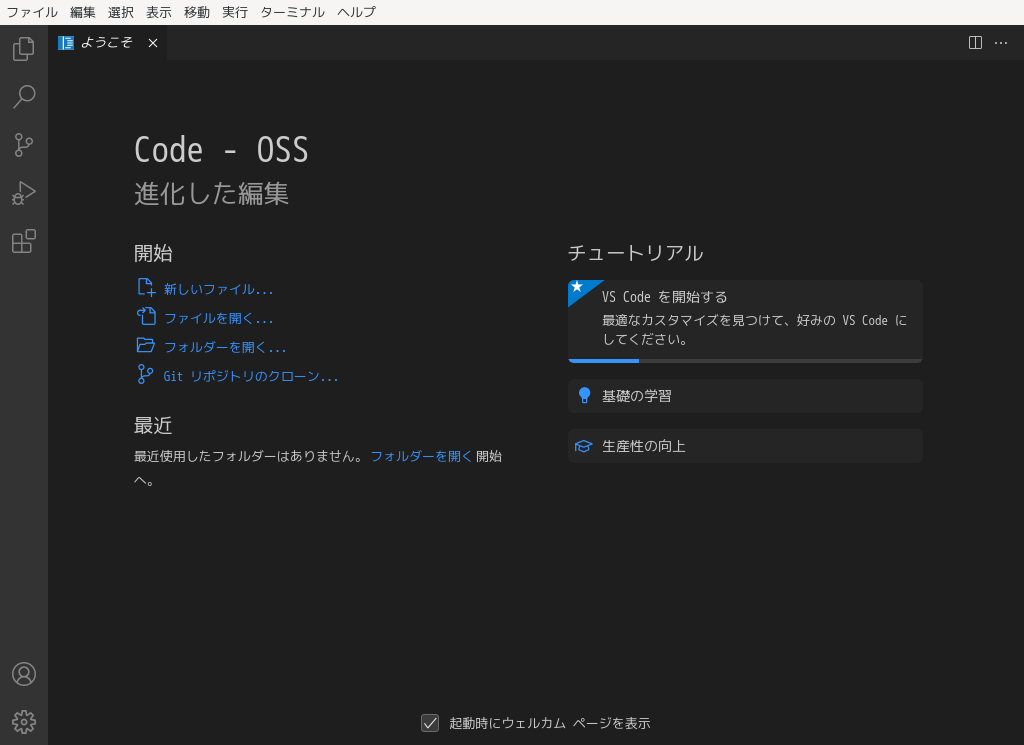This screenshot has height=745, width=1024.
Task: Open the editor More Actions ellipsis
Action: click(1001, 43)
